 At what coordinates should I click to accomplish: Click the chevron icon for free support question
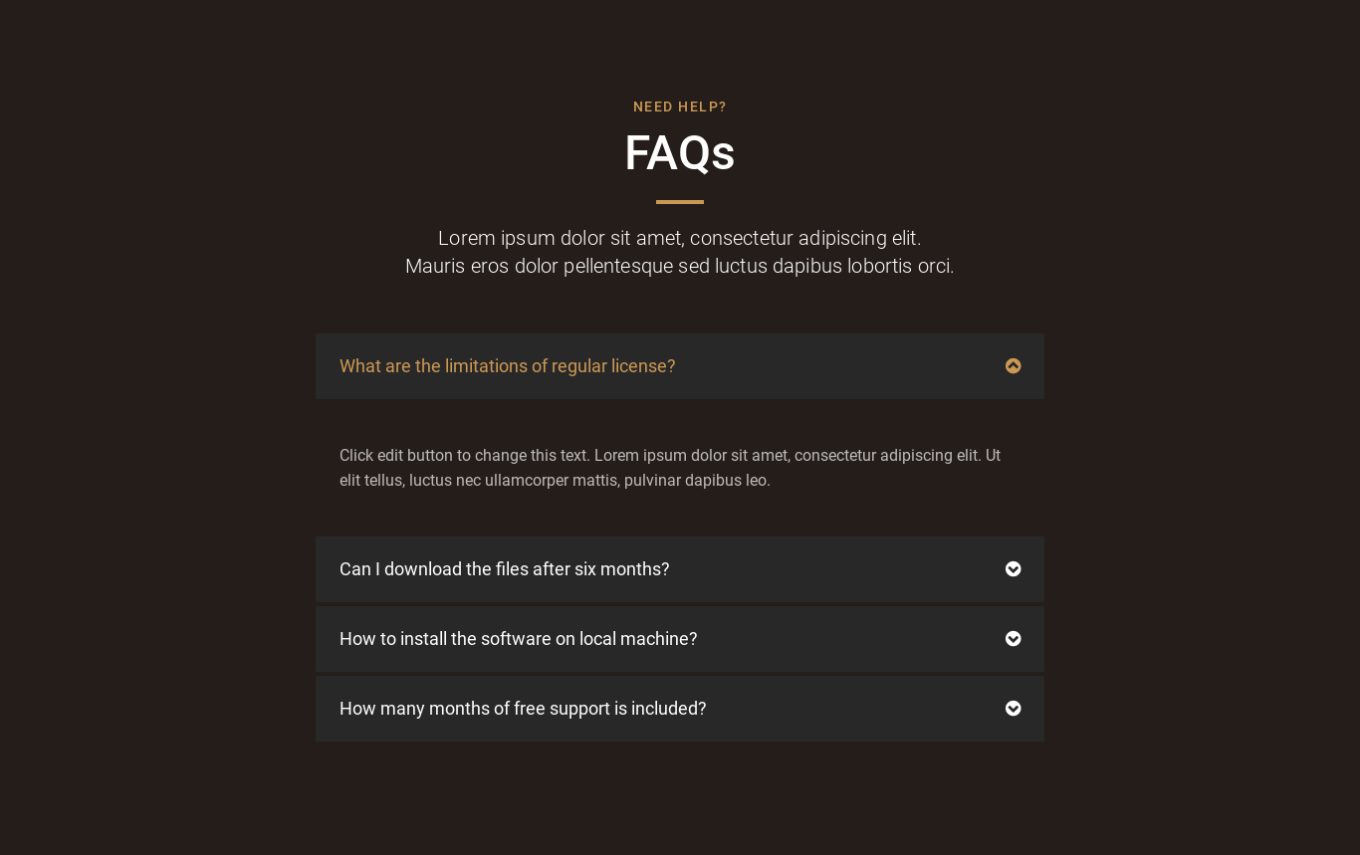point(1013,708)
